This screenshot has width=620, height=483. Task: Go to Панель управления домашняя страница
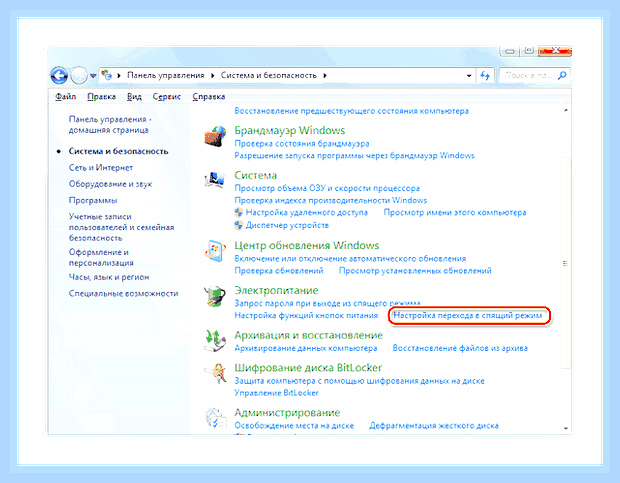coord(110,125)
